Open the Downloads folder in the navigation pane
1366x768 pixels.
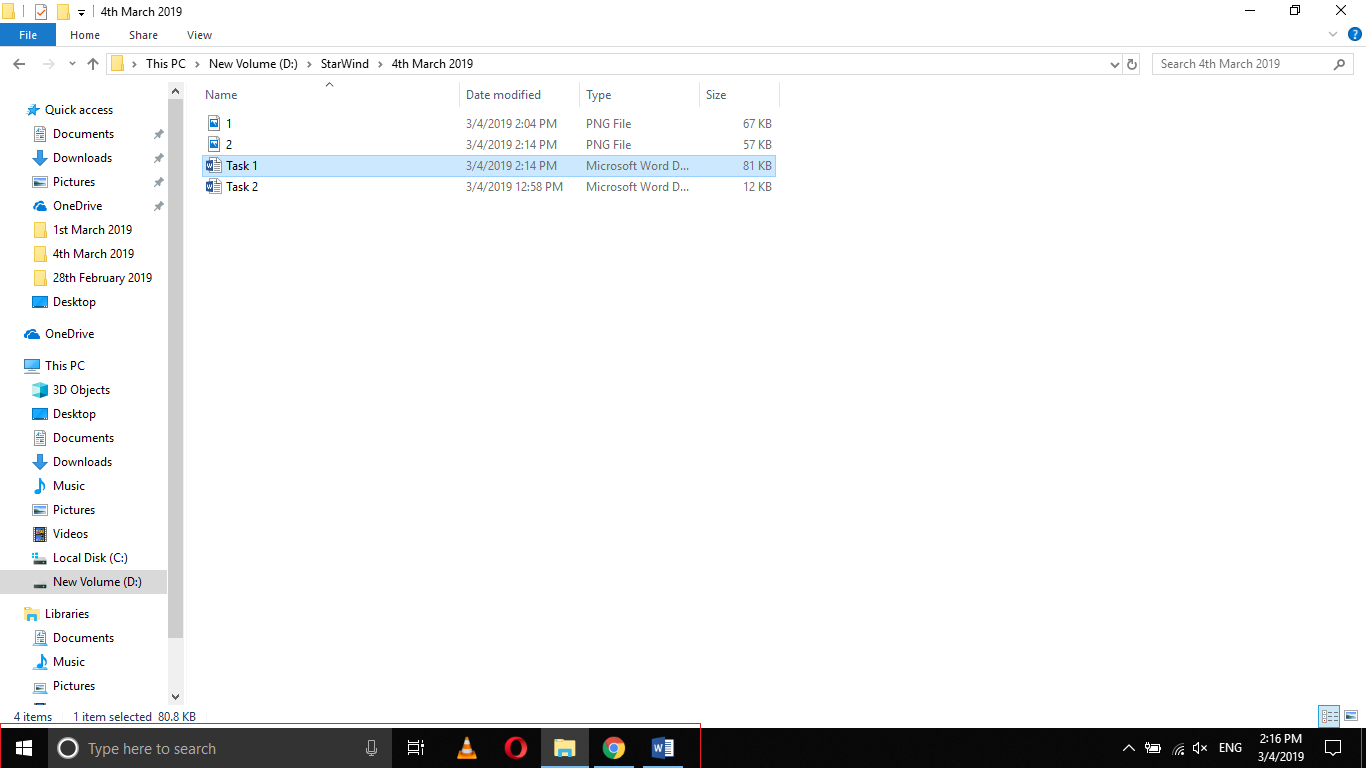click(x=81, y=157)
